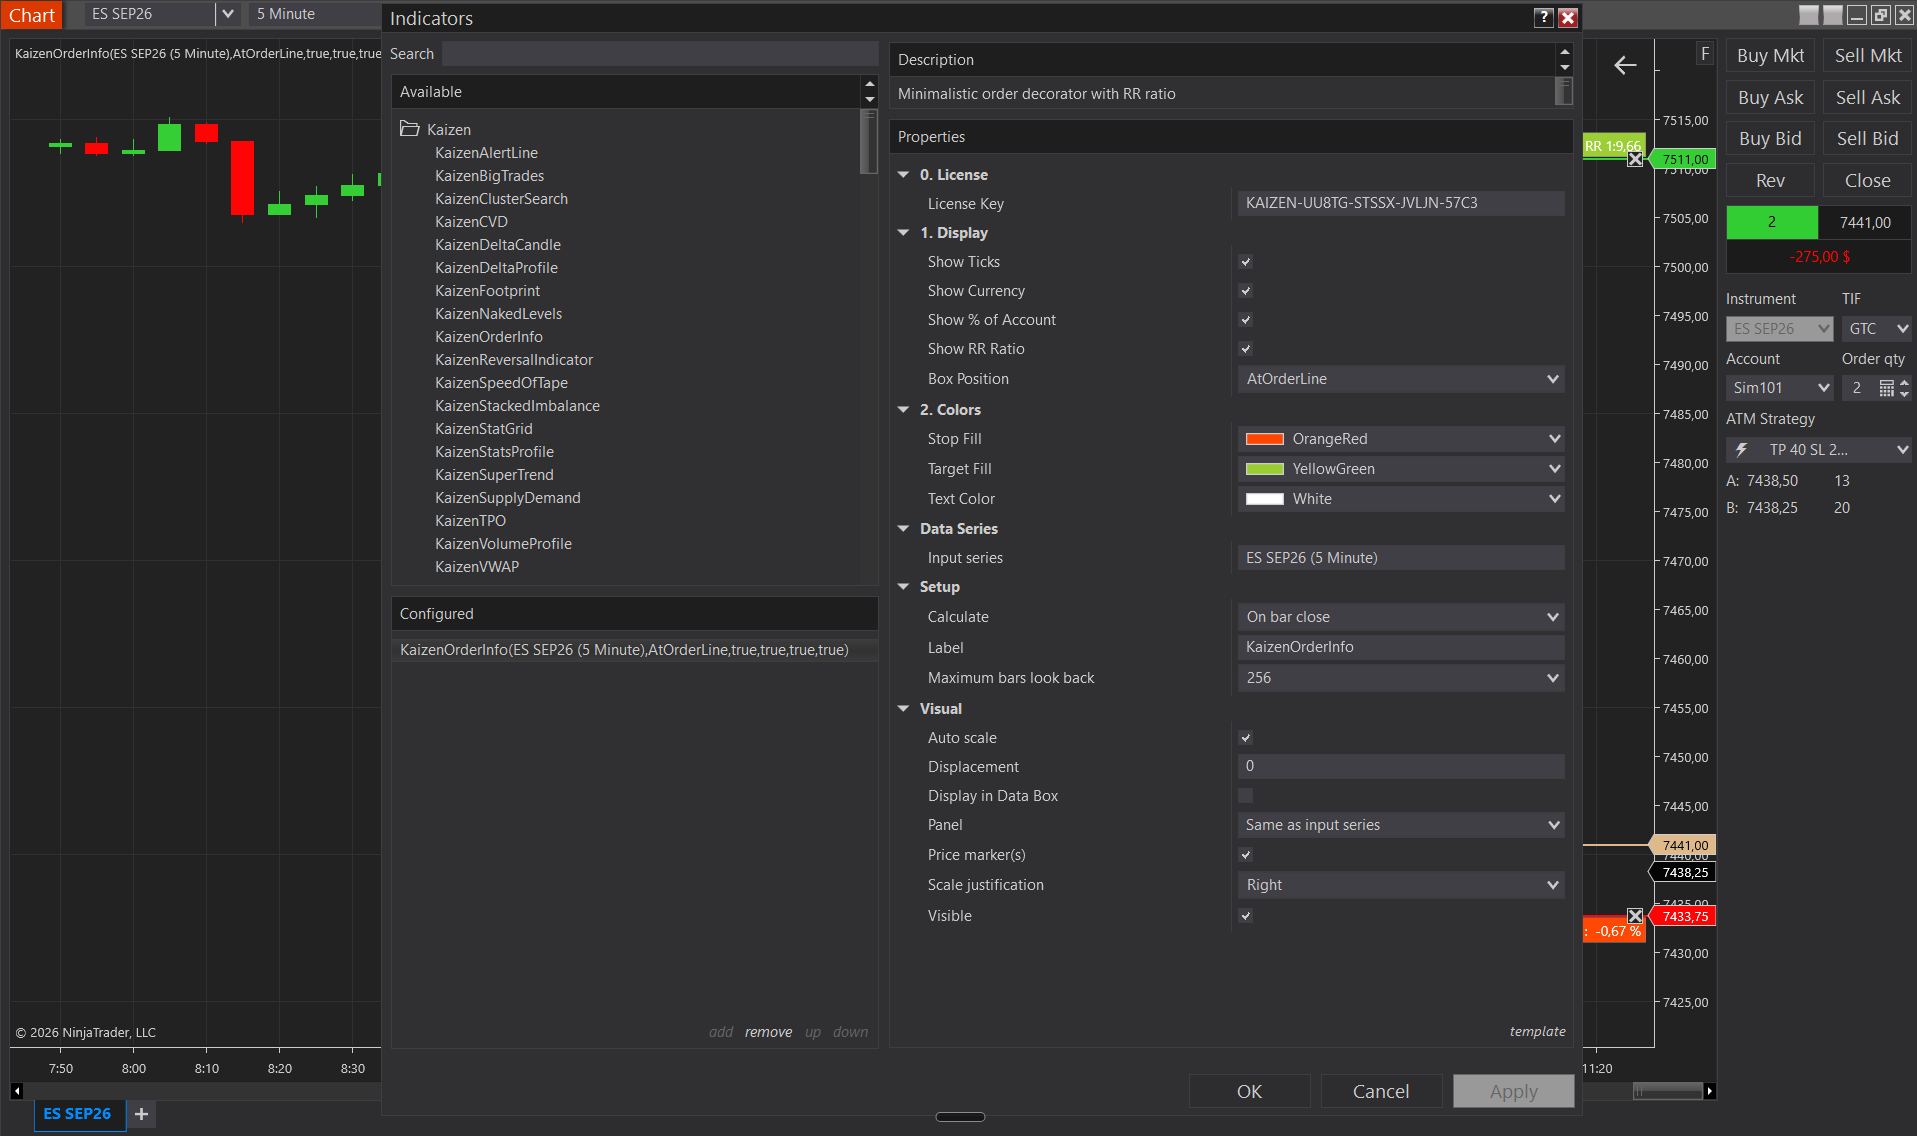Open the ATM Strategy dropdown

pyautogui.click(x=1819, y=450)
